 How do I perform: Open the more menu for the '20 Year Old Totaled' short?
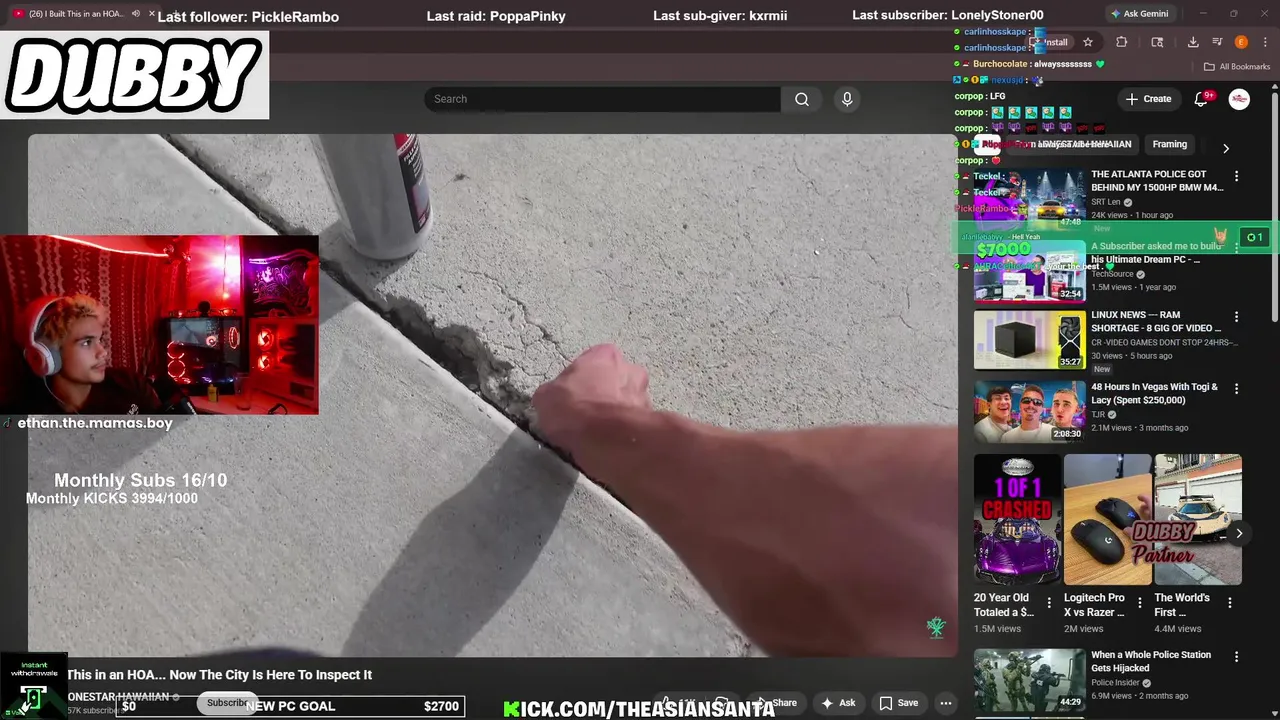pos(1049,603)
